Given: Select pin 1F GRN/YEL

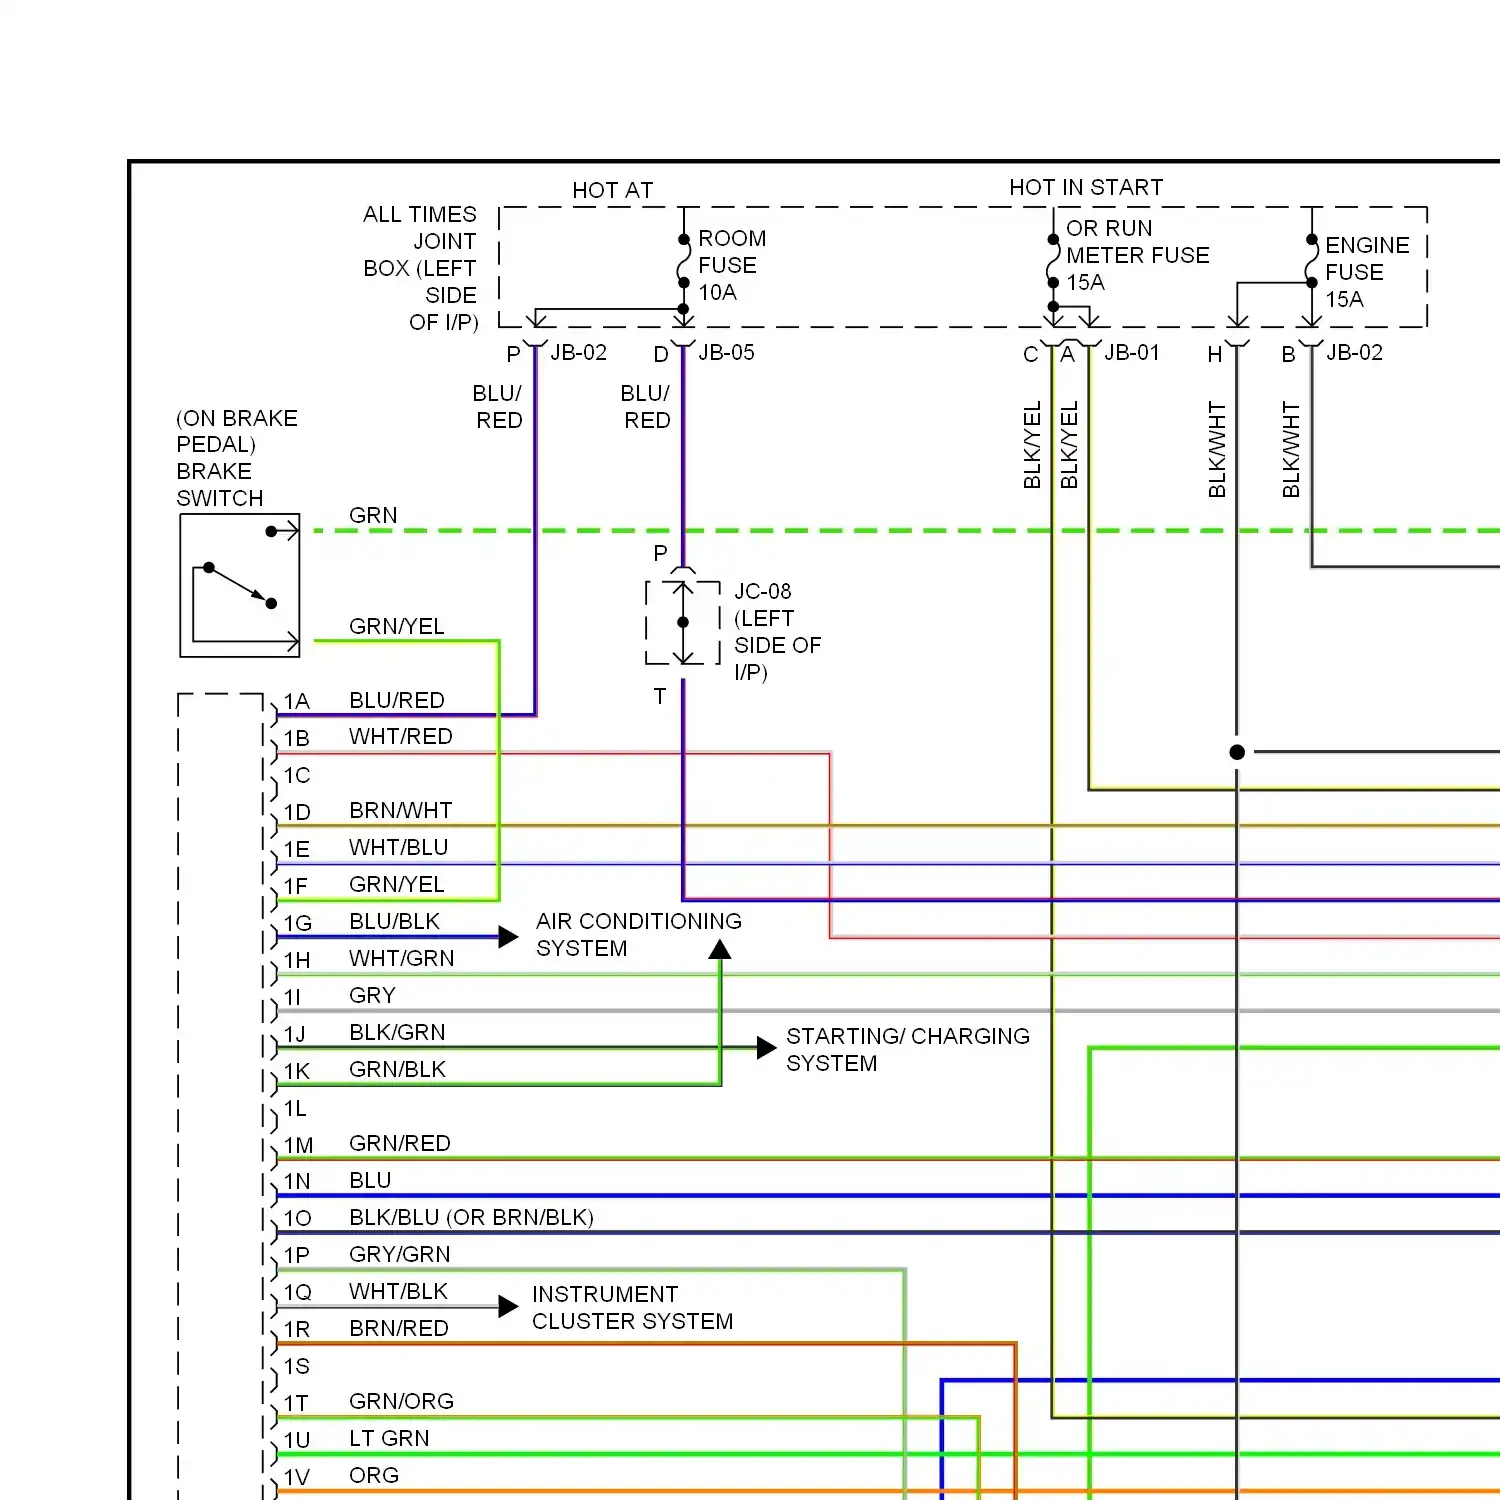Looking at the screenshot, I should [364, 885].
